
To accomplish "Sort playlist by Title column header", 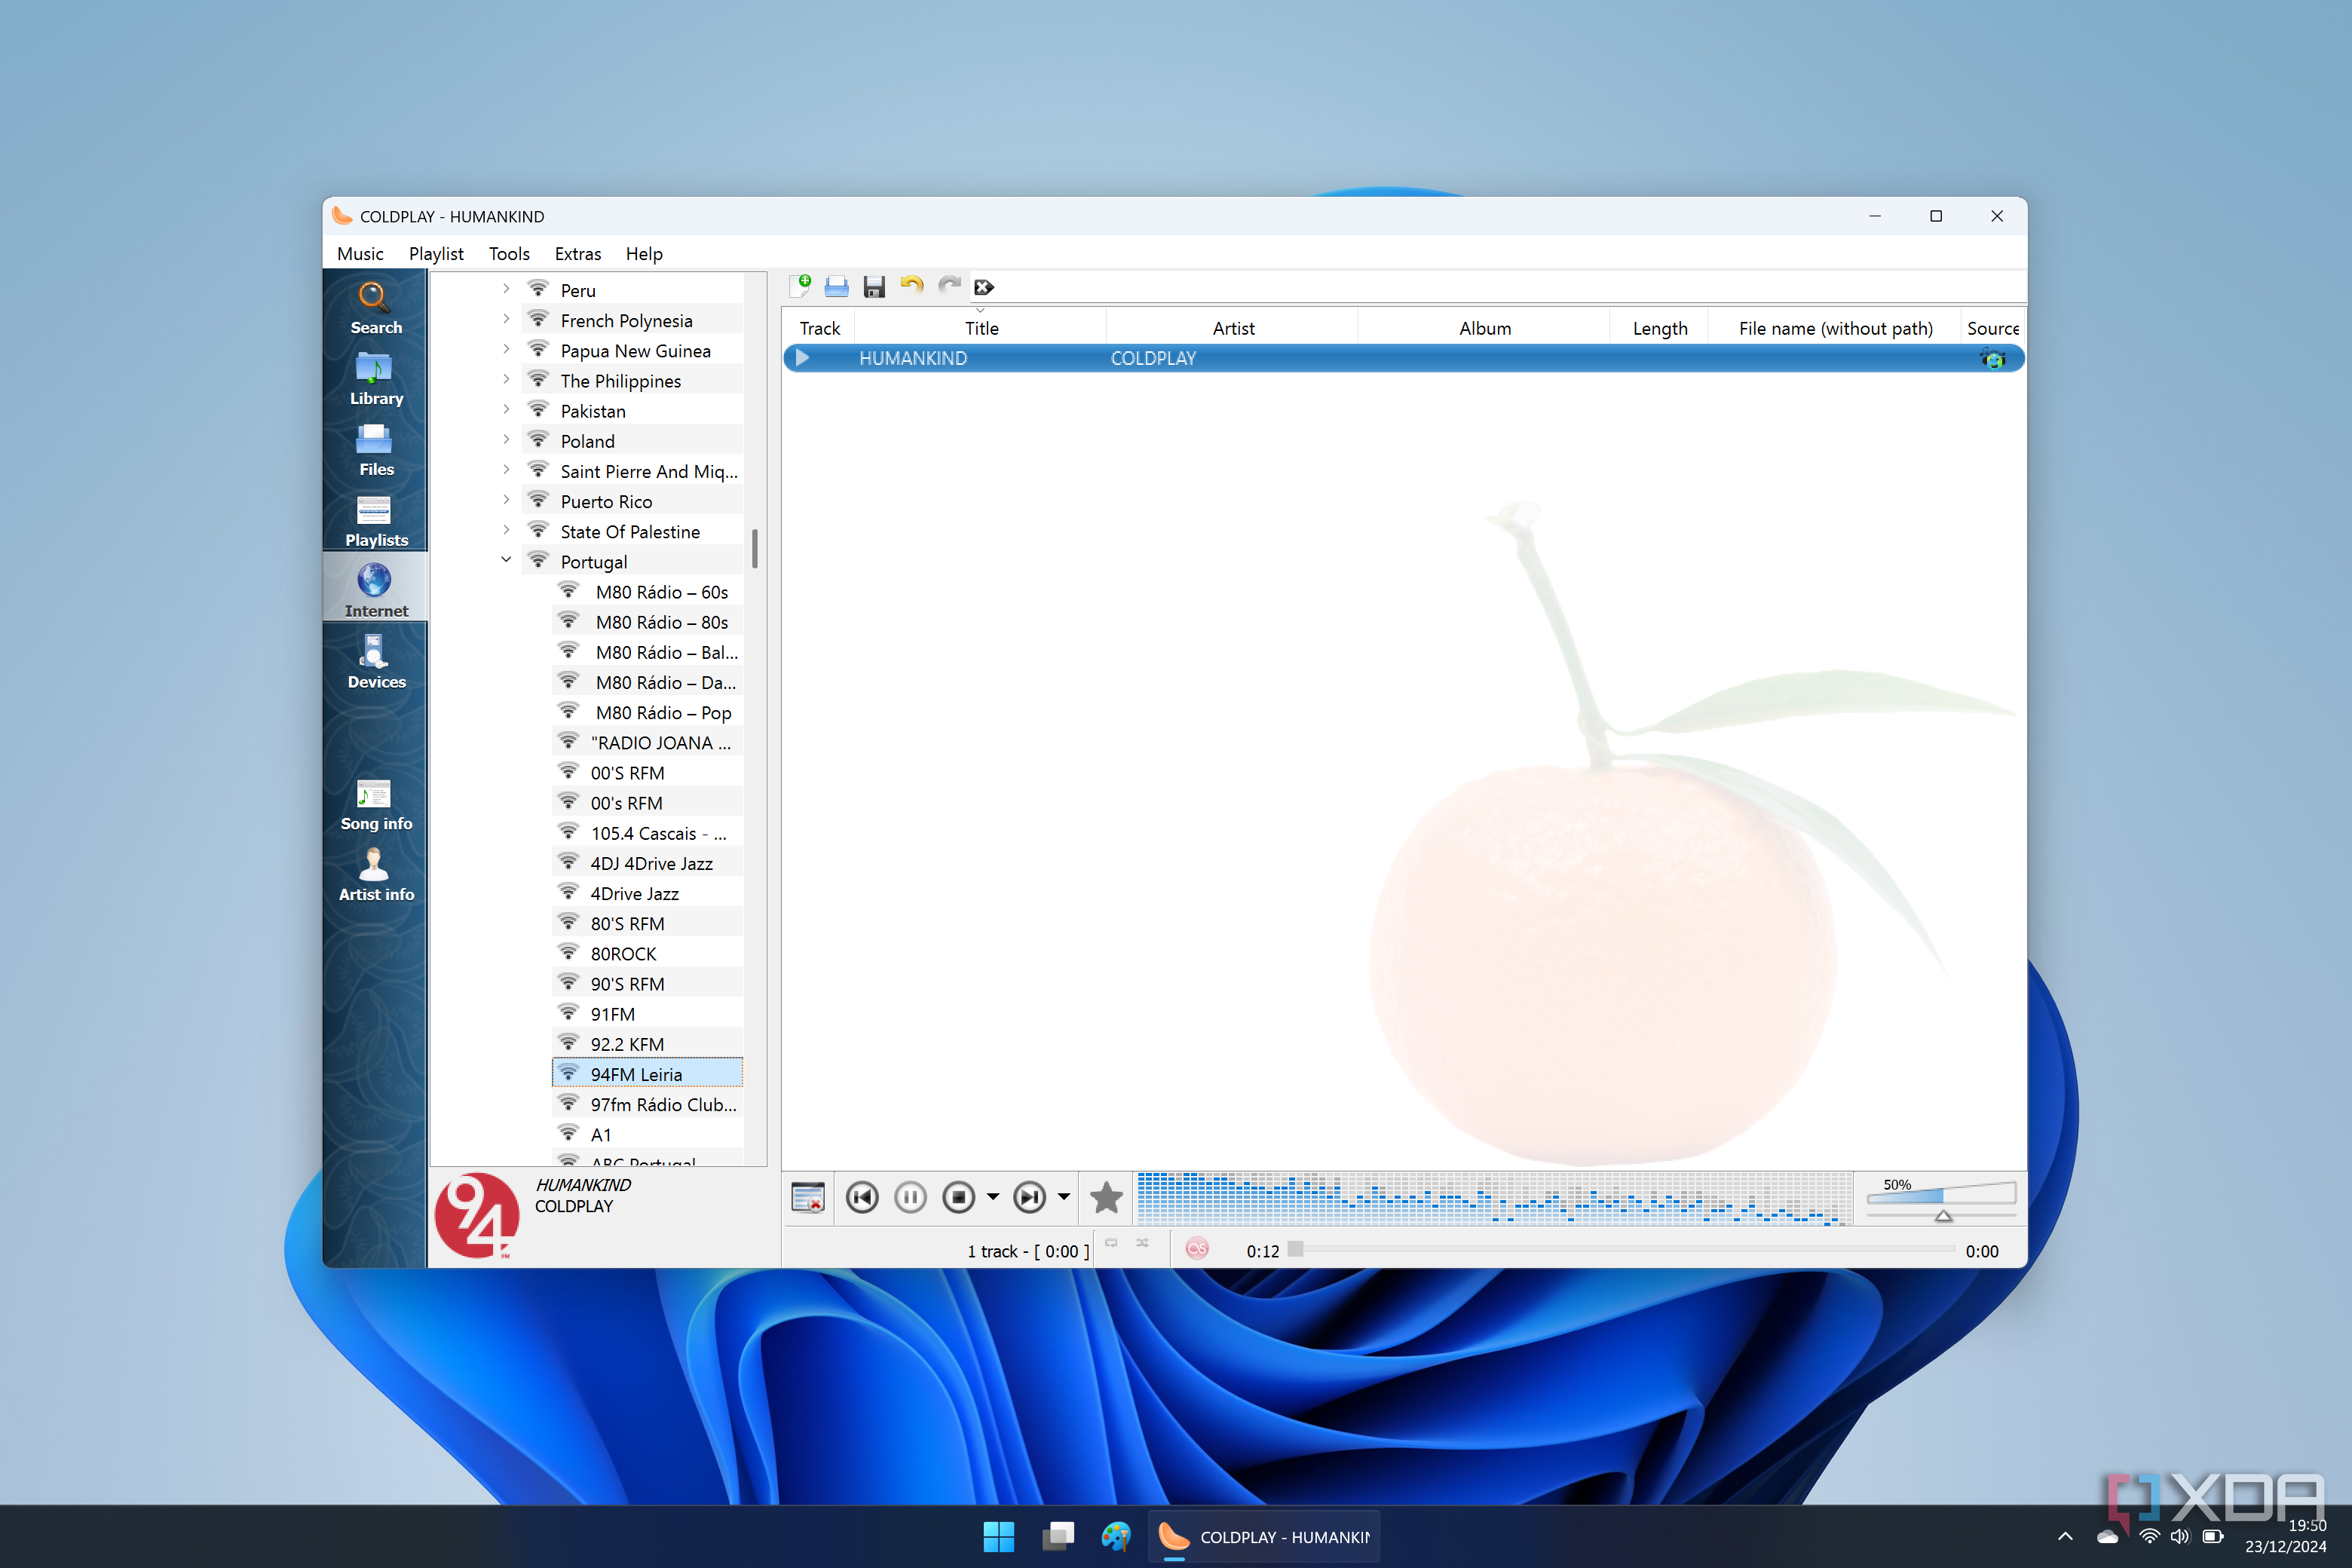I will 981,328.
